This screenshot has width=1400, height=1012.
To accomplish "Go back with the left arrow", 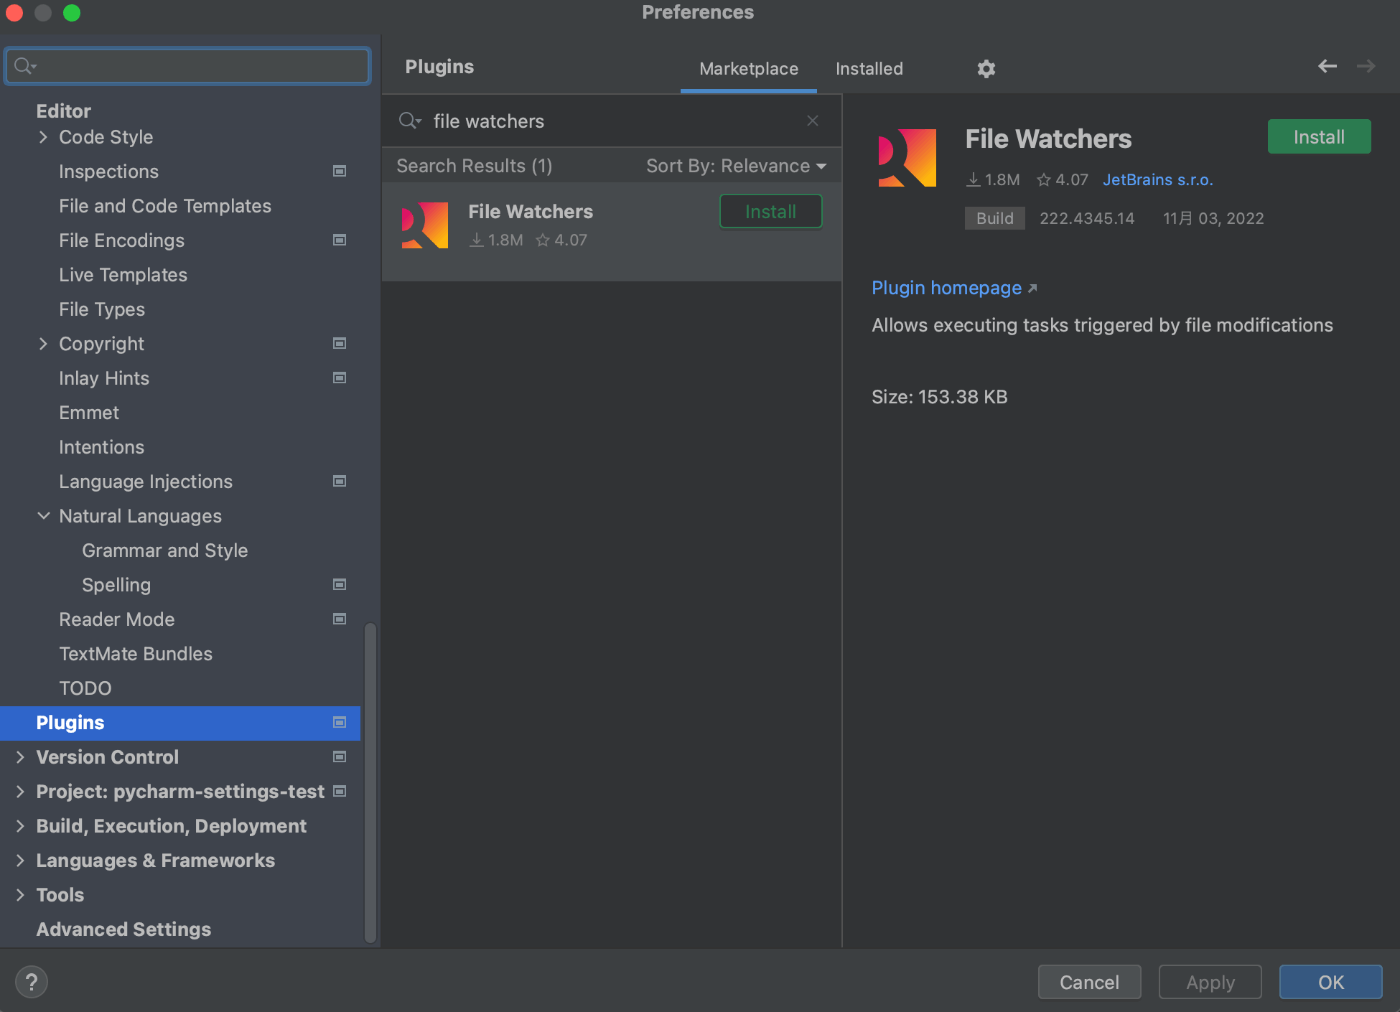I will pos(1327,66).
